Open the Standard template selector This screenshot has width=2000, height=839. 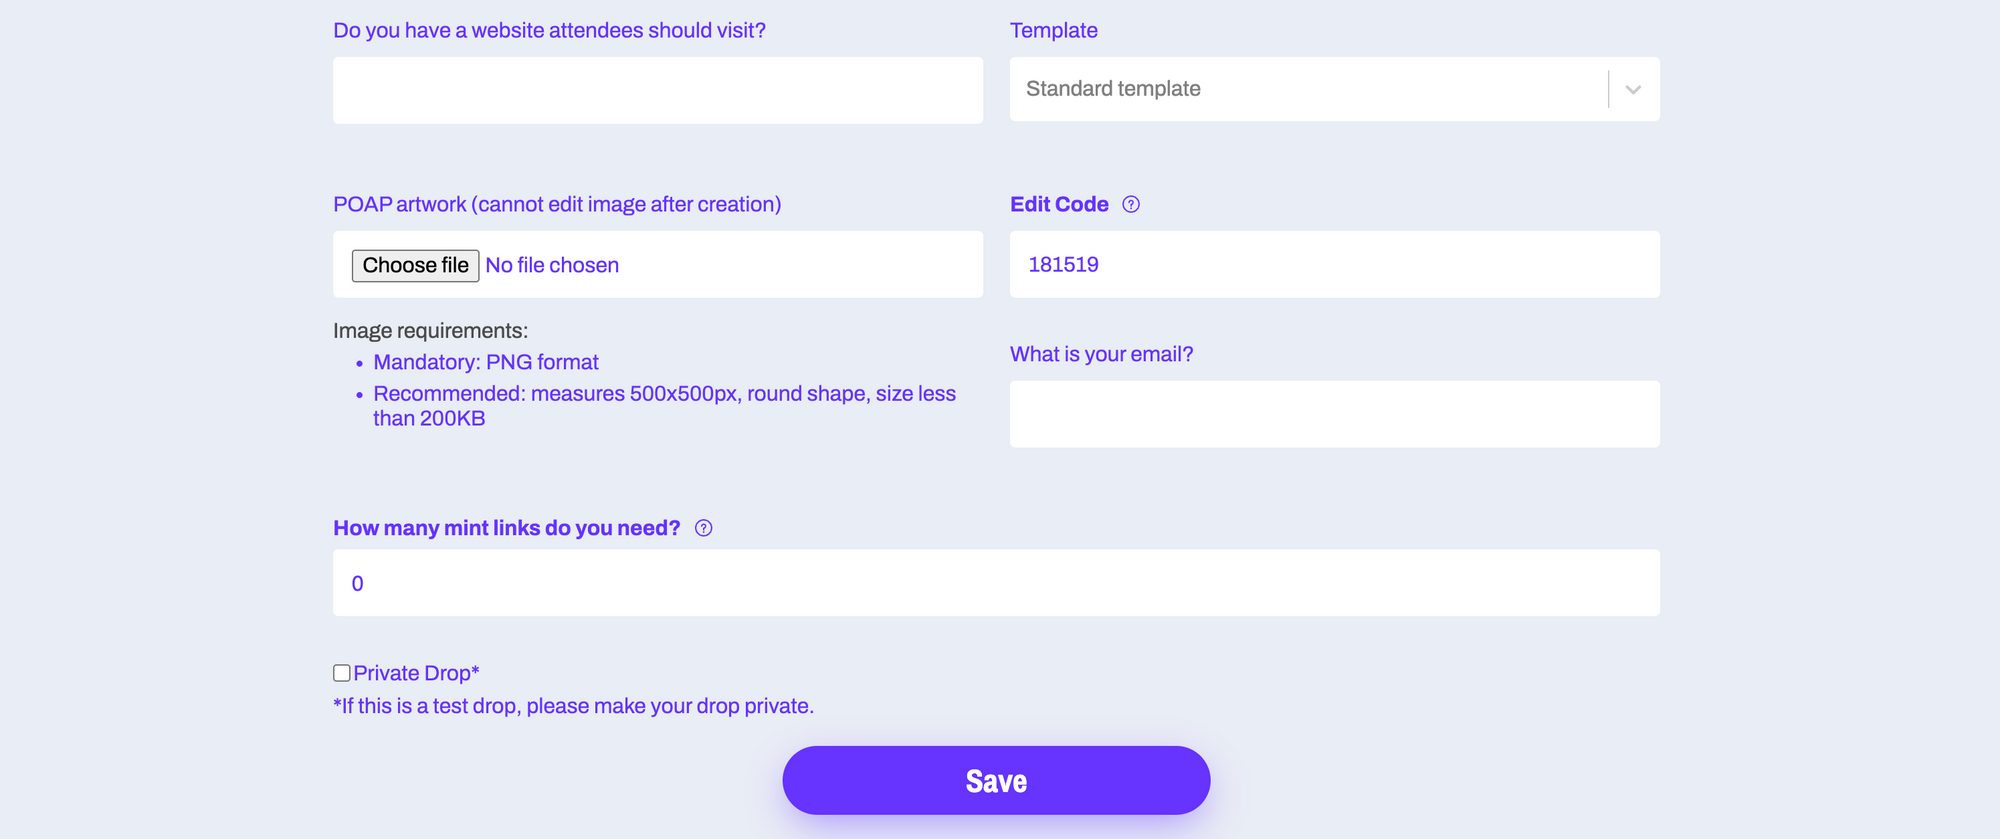1300,89
